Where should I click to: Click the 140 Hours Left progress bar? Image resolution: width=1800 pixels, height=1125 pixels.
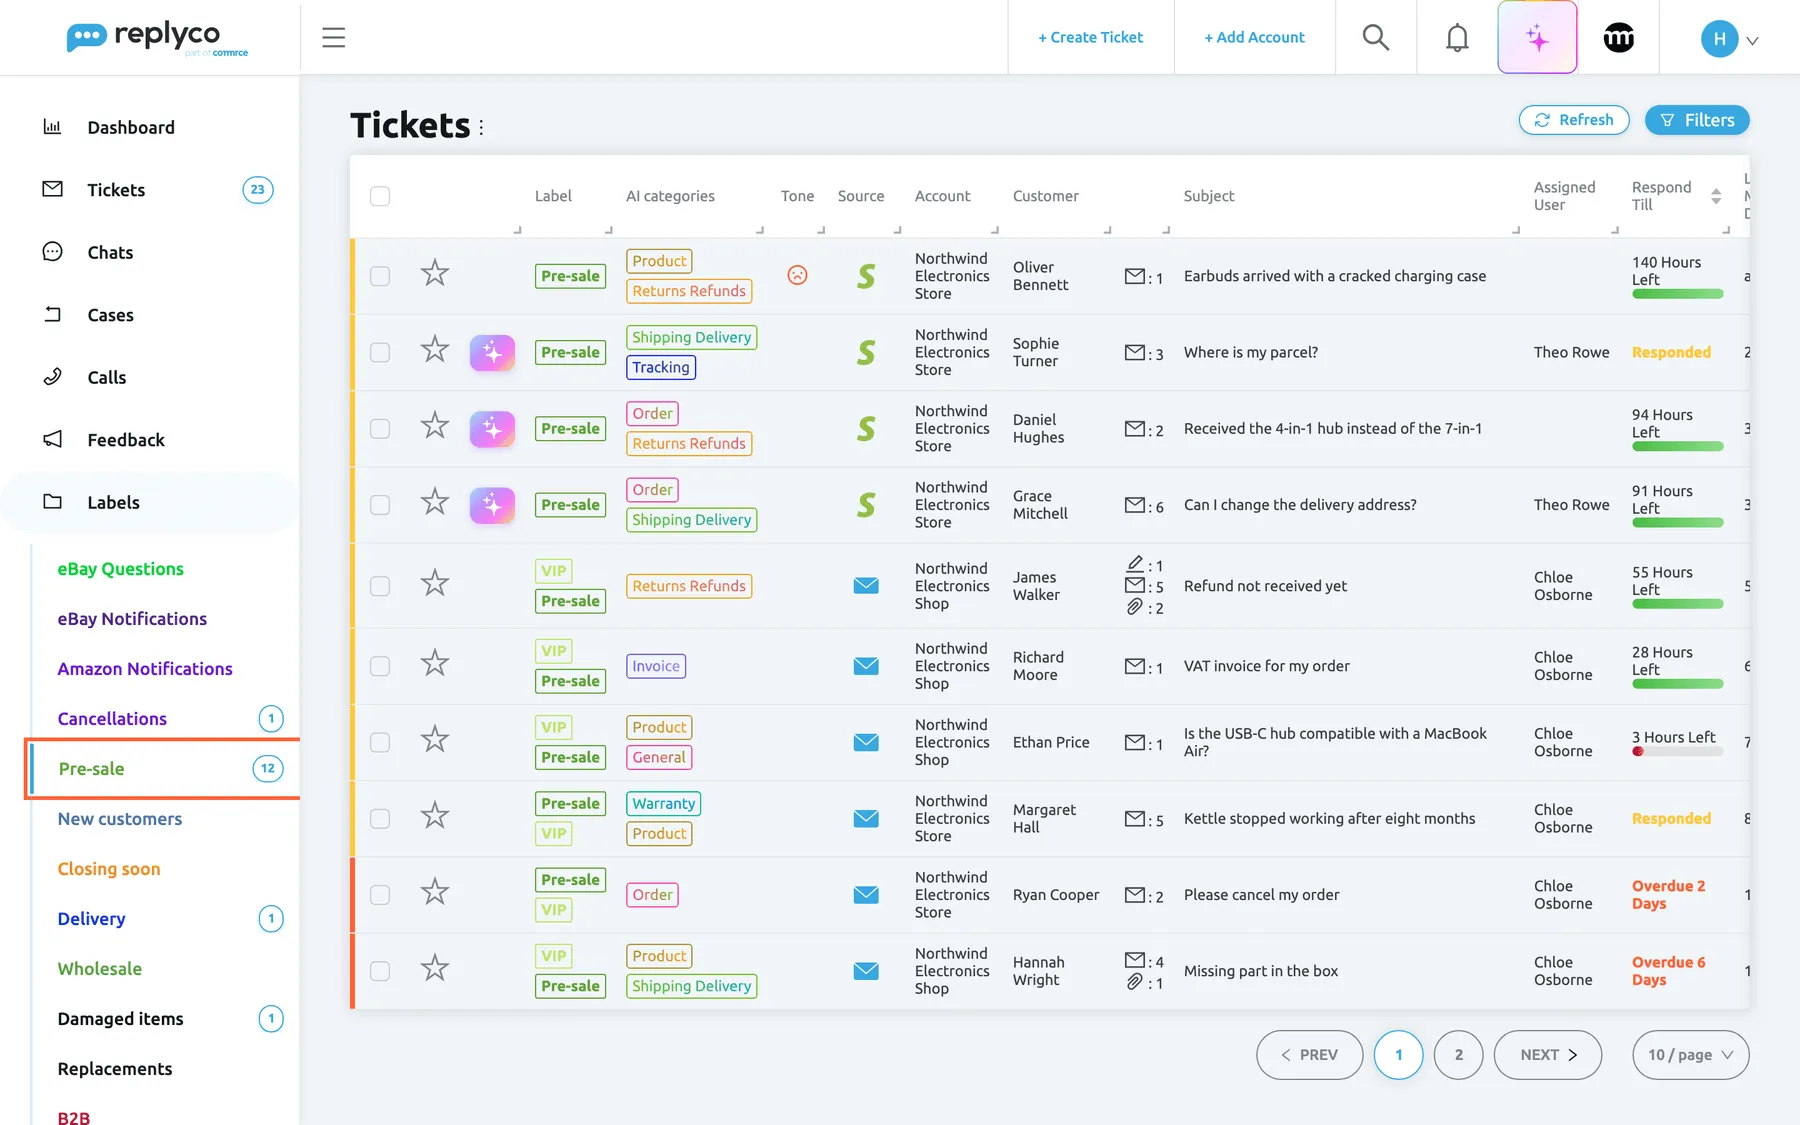tap(1677, 294)
